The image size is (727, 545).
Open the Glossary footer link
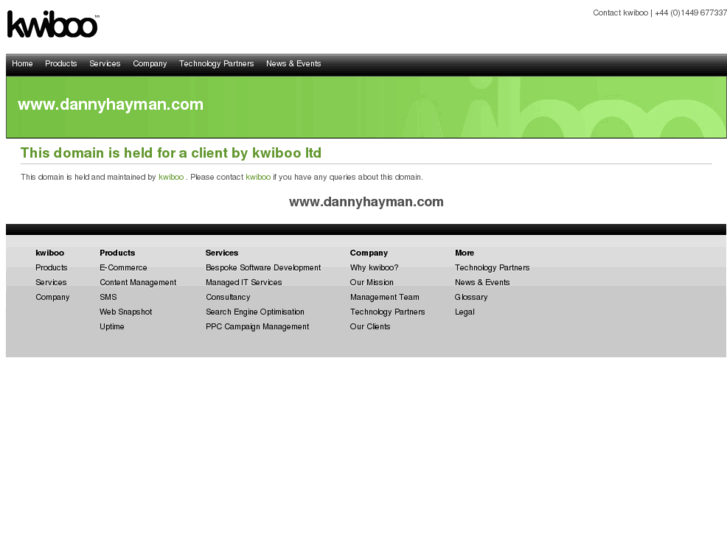point(471,297)
